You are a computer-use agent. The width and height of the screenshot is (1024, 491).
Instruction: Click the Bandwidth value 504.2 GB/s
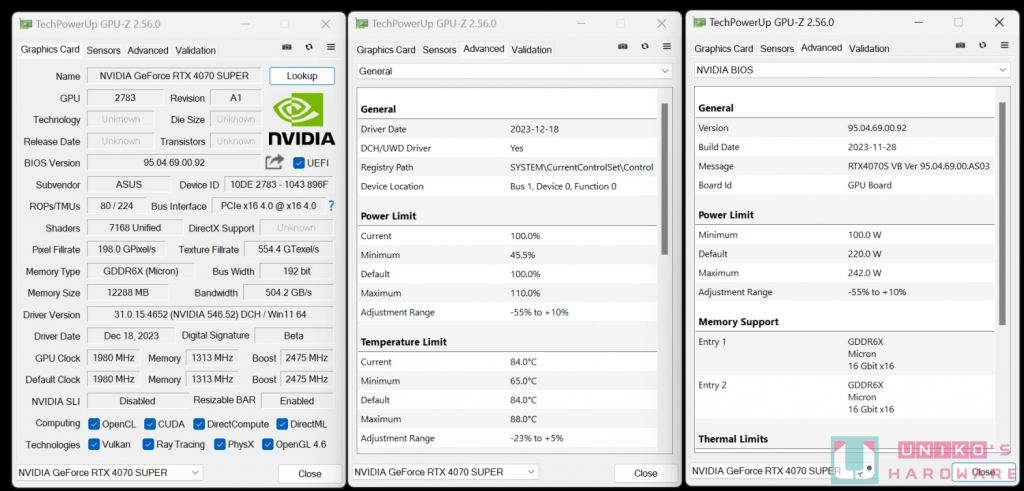[x=288, y=293]
